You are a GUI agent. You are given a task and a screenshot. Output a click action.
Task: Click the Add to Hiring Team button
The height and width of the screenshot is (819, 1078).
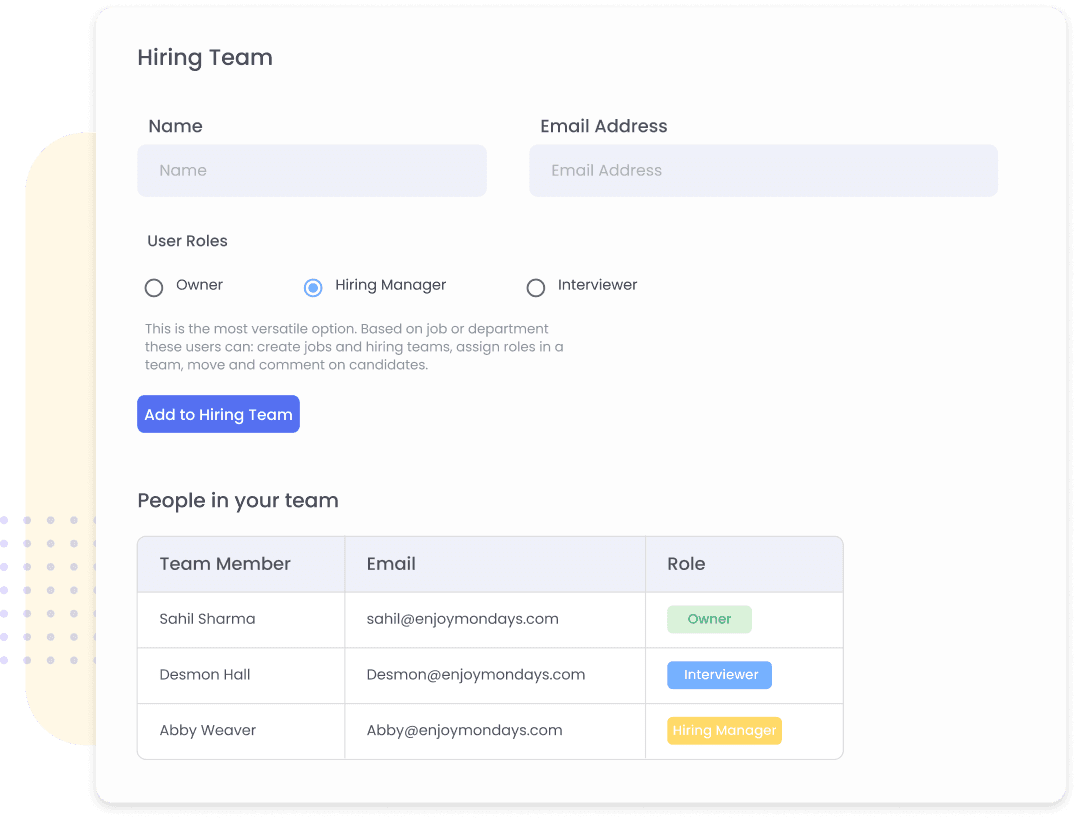(x=219, y=414)
